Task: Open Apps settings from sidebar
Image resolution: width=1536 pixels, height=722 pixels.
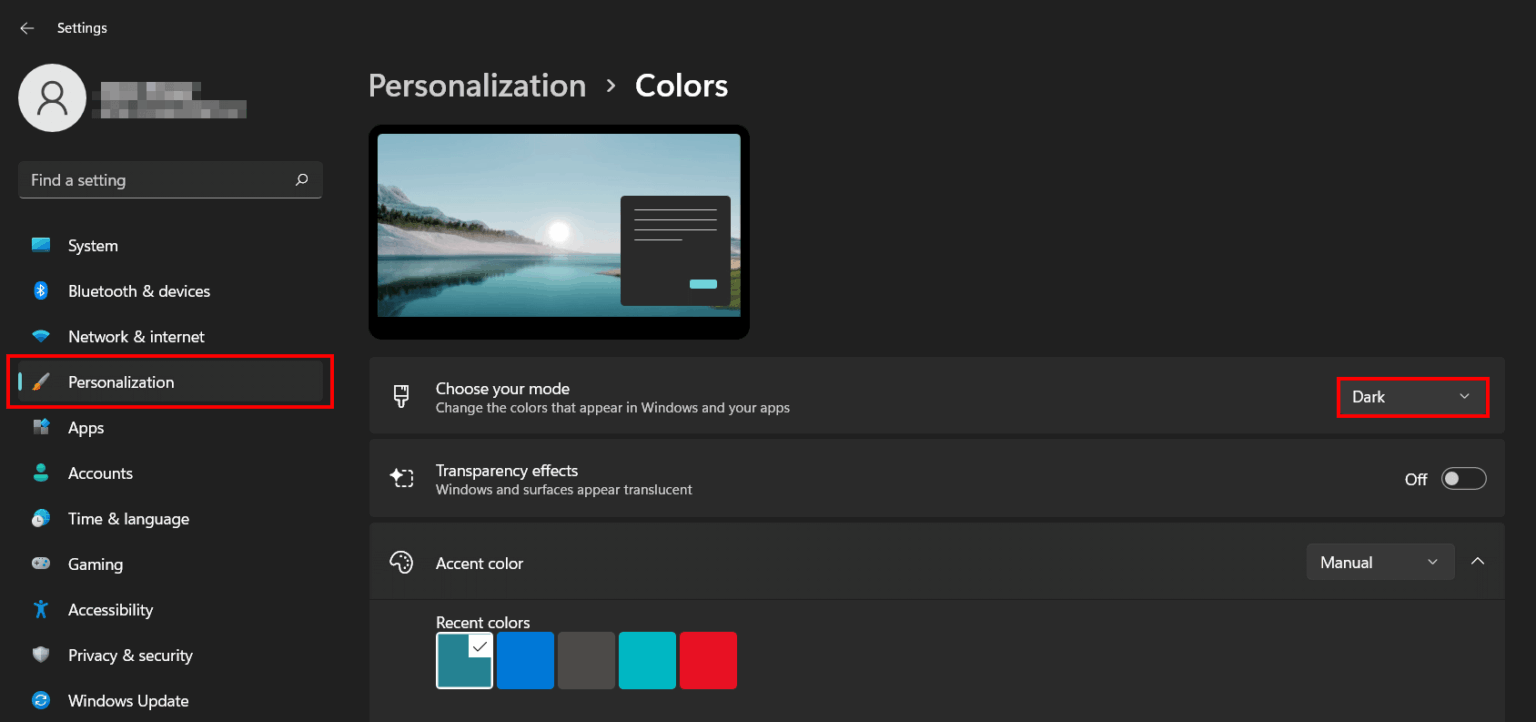Action: pos(85,427)
